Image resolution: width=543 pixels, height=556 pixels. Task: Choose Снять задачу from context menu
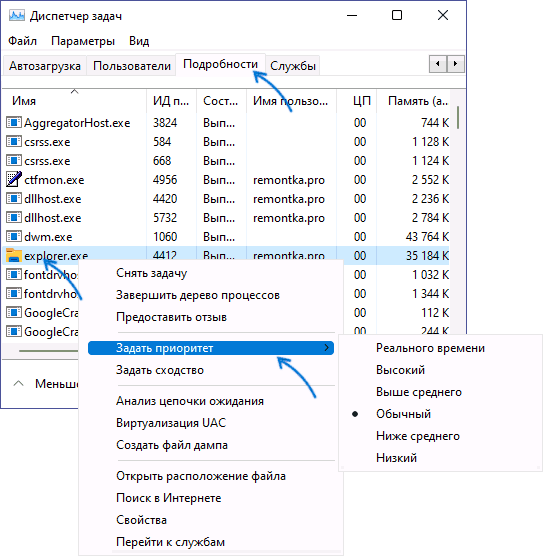click(151, 273)
